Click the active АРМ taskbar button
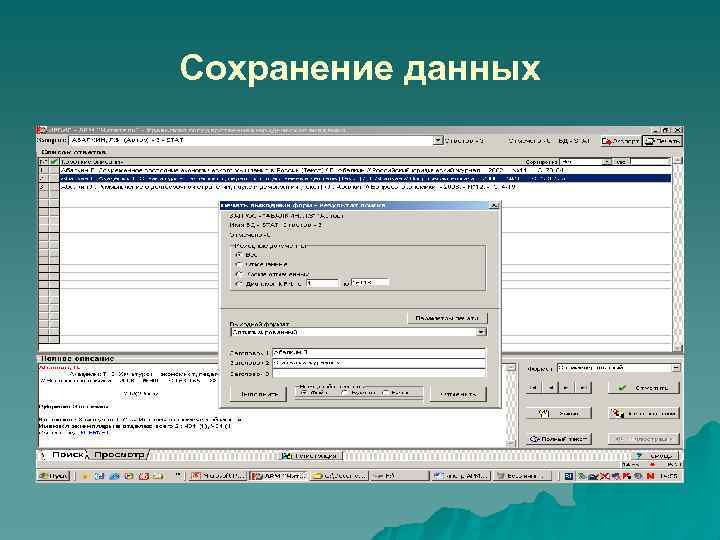Screen dimensions: 720x540 click(278, 476)
